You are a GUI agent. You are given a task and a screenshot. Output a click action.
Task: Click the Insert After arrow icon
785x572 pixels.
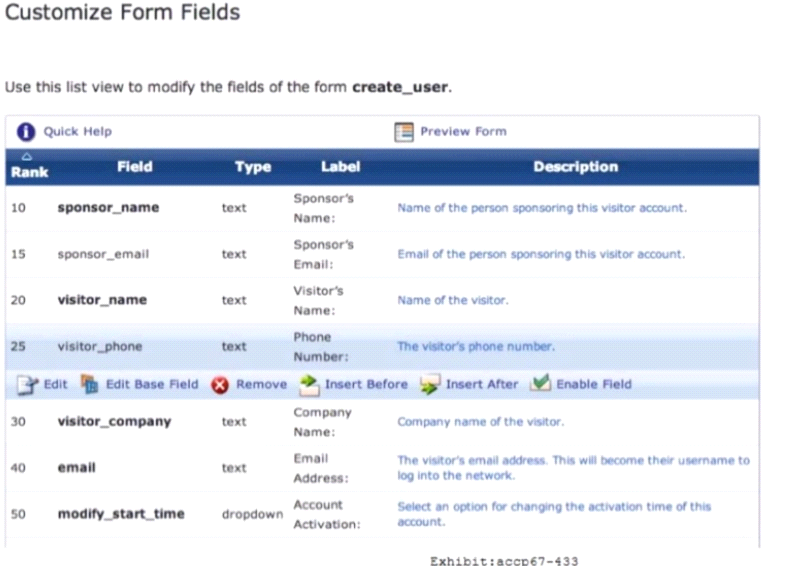click(x=430, y=384)
